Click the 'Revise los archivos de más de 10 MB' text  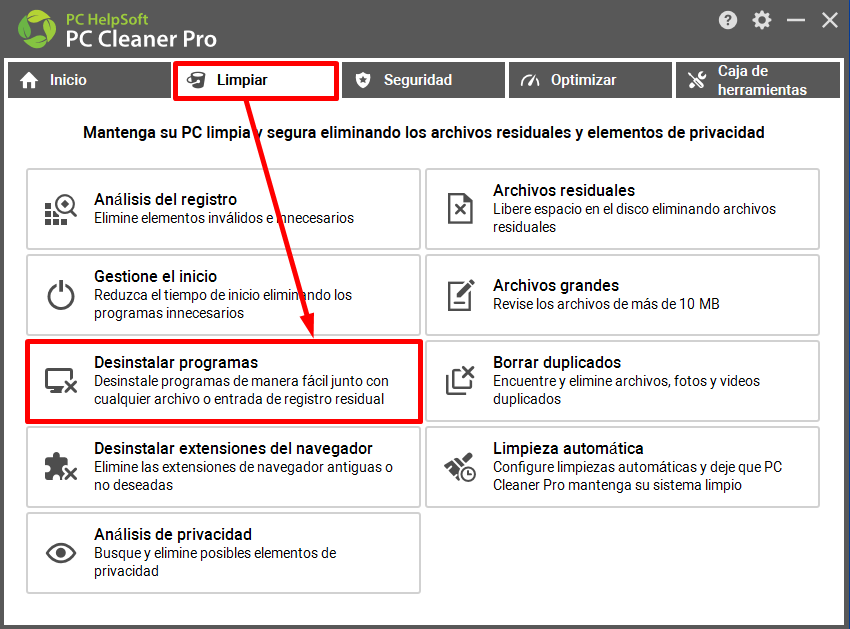click(606, 304)
